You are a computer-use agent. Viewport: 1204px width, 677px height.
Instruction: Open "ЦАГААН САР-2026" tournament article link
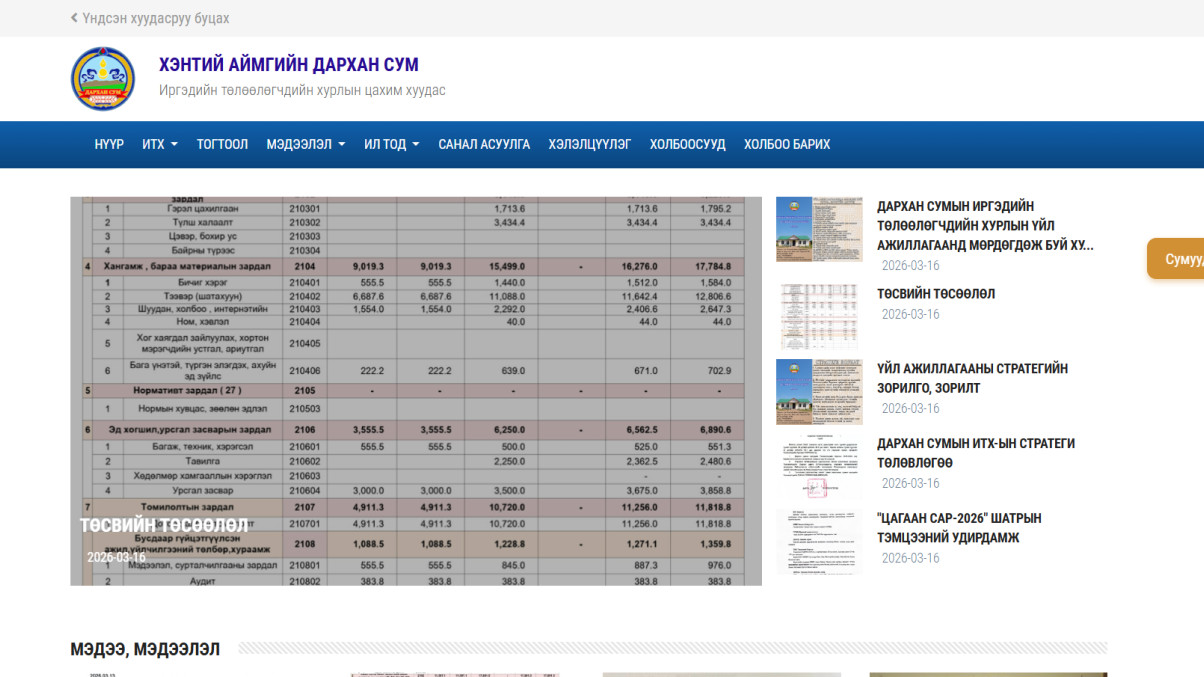[x=958, y=528]
